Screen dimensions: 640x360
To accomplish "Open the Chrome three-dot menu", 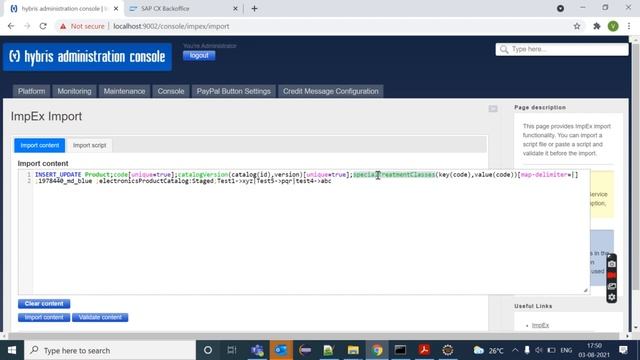I will (x=629, y=26).
